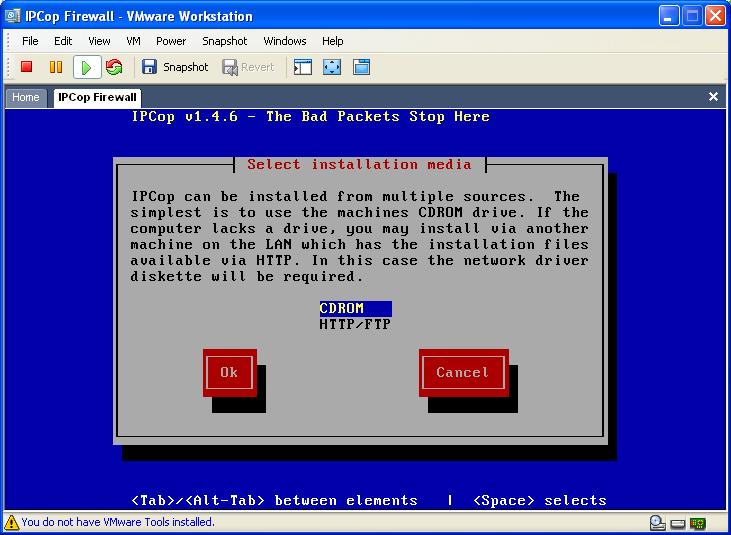Viewport: 731px width, 535px height.
Task: Open the File menu
Action: click(x=30, y=41)
